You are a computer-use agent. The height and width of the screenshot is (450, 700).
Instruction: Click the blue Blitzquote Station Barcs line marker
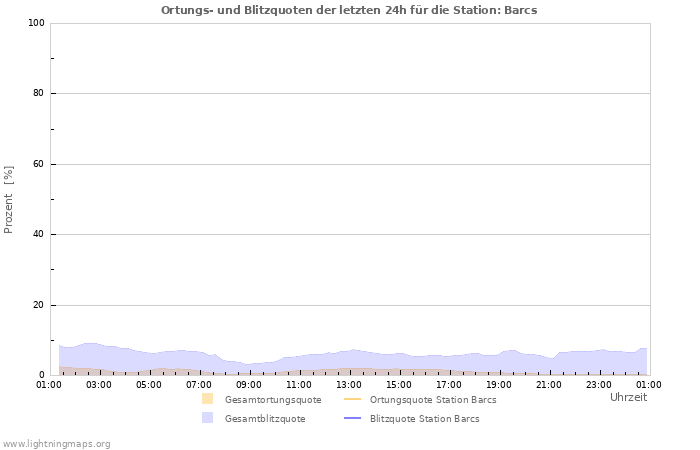(353, 418)
